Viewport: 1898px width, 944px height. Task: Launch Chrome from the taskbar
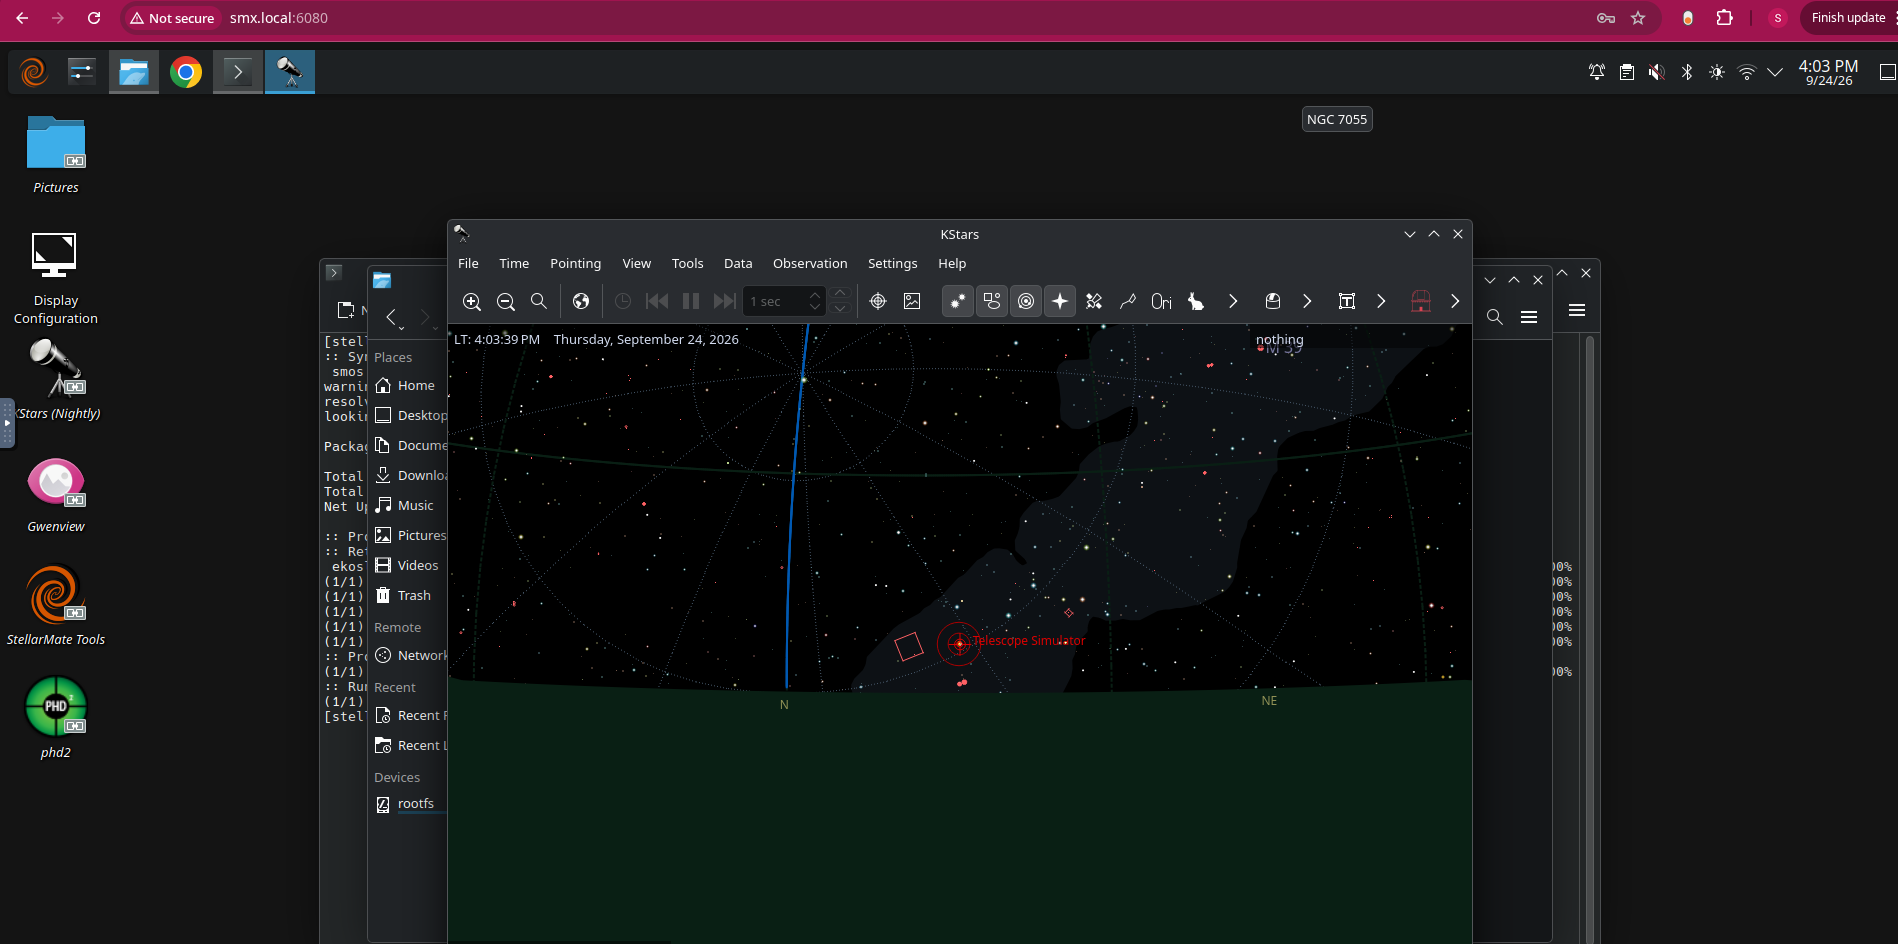(186, 72)
